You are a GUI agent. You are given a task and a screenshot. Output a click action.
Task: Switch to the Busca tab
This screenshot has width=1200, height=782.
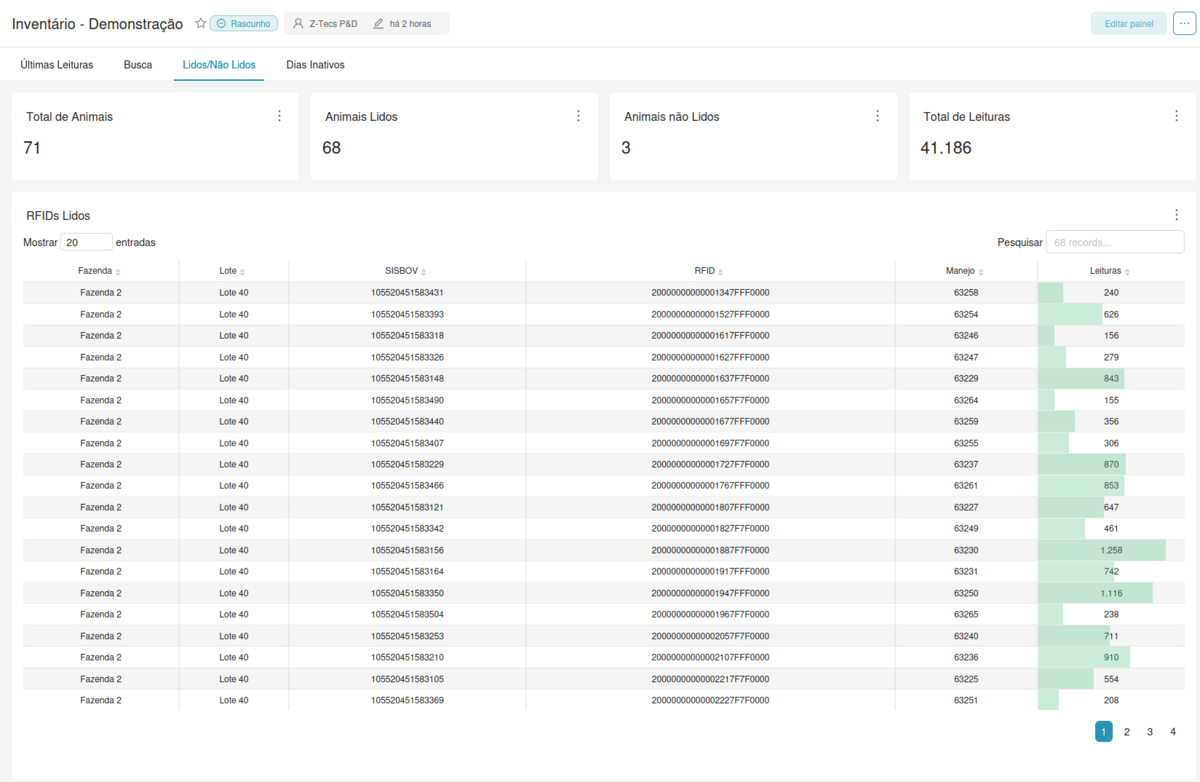[138, 63]
